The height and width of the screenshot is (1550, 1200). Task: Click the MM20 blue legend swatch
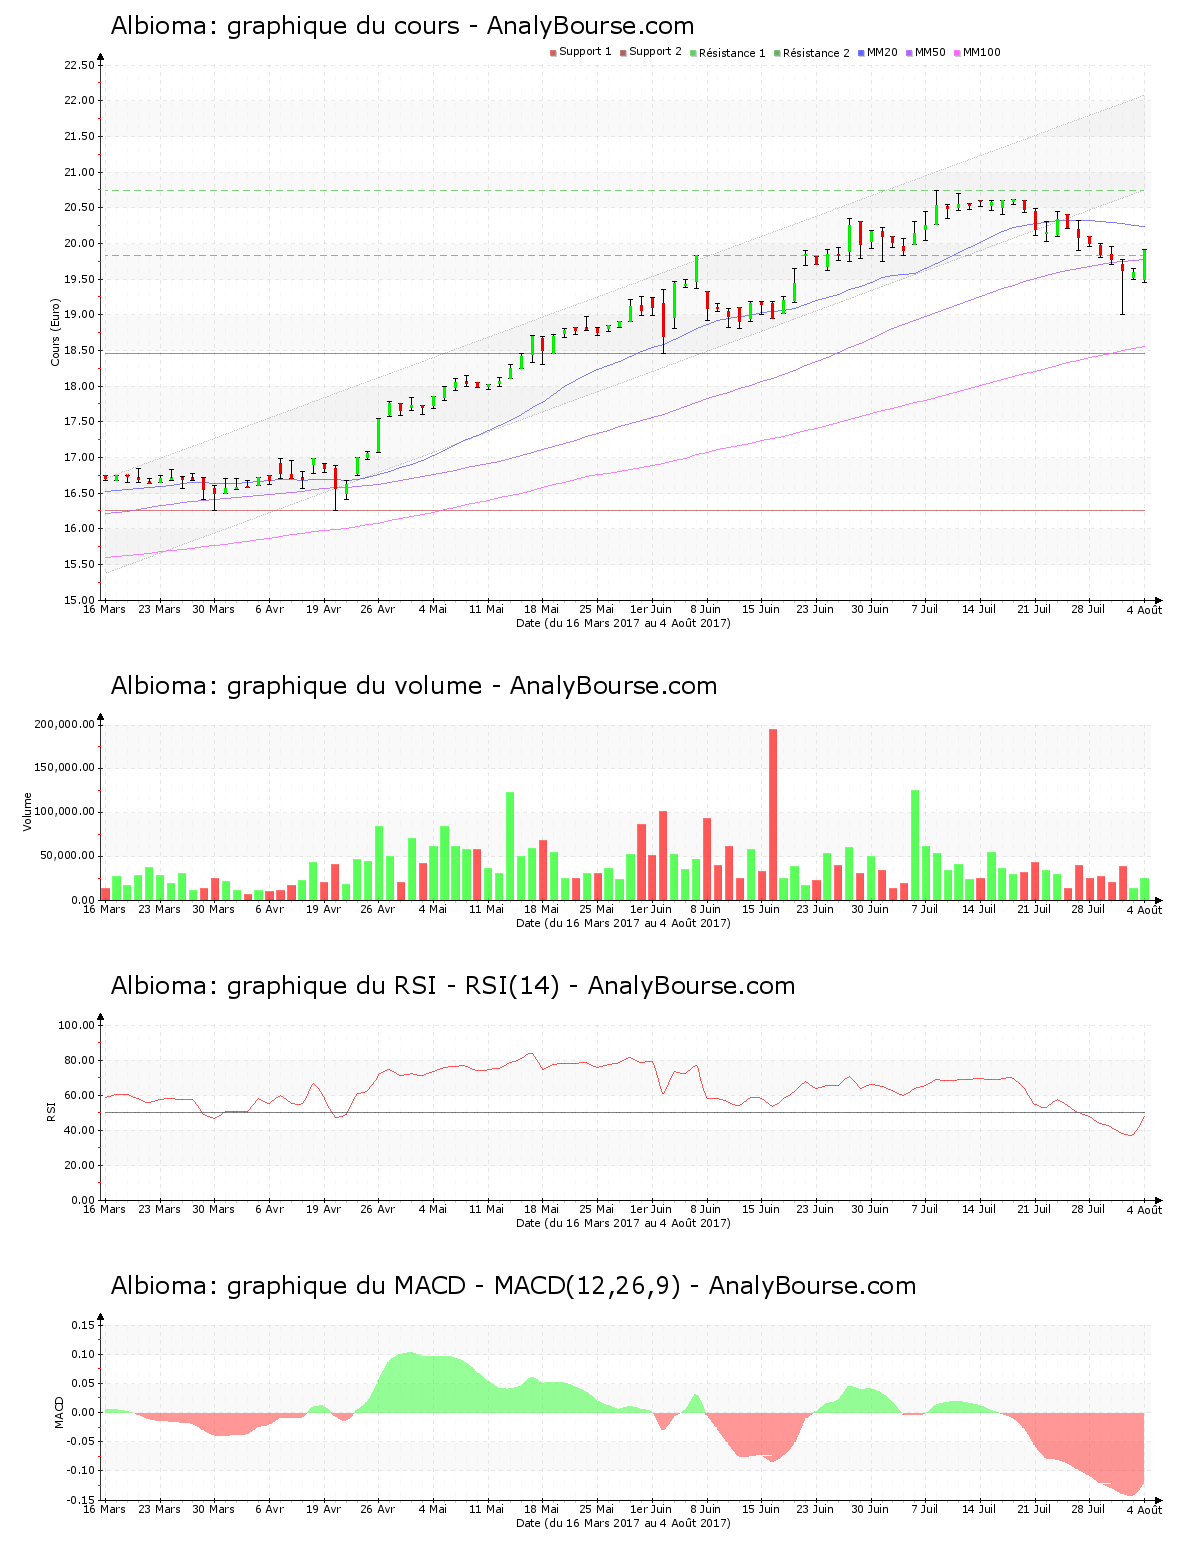[861, 53]
